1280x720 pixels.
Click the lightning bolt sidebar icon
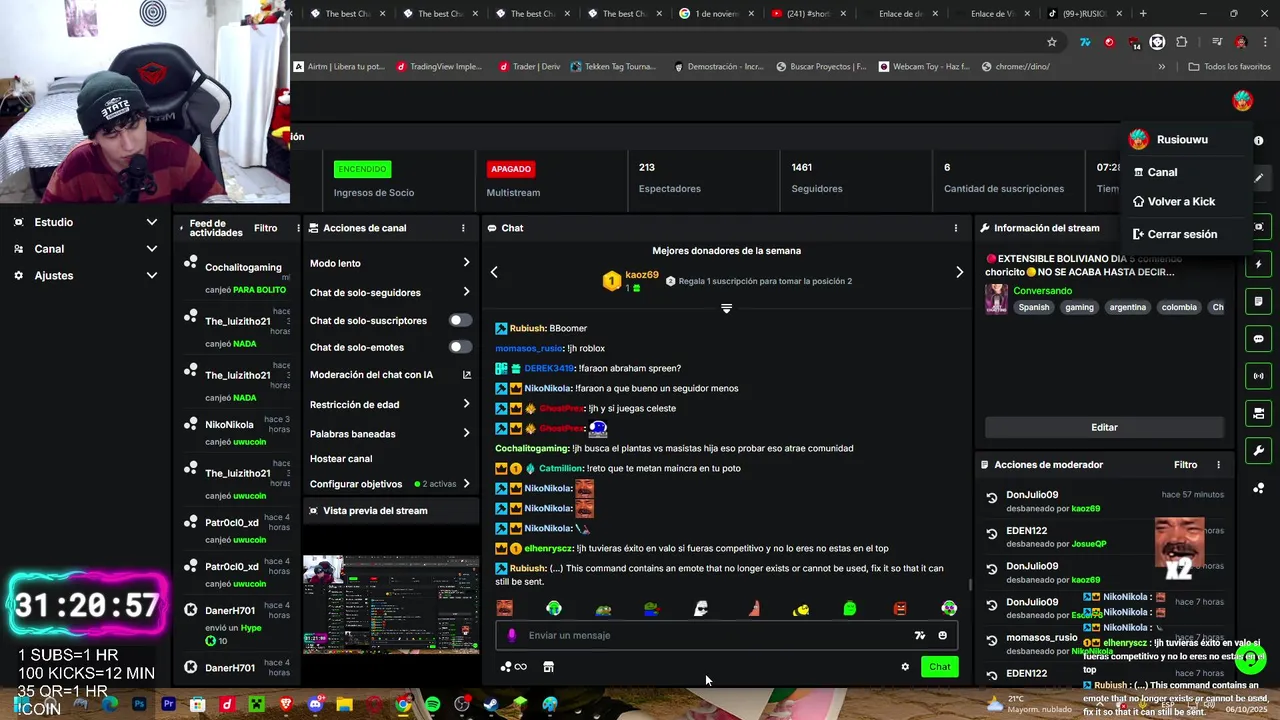pos(1259,265)
